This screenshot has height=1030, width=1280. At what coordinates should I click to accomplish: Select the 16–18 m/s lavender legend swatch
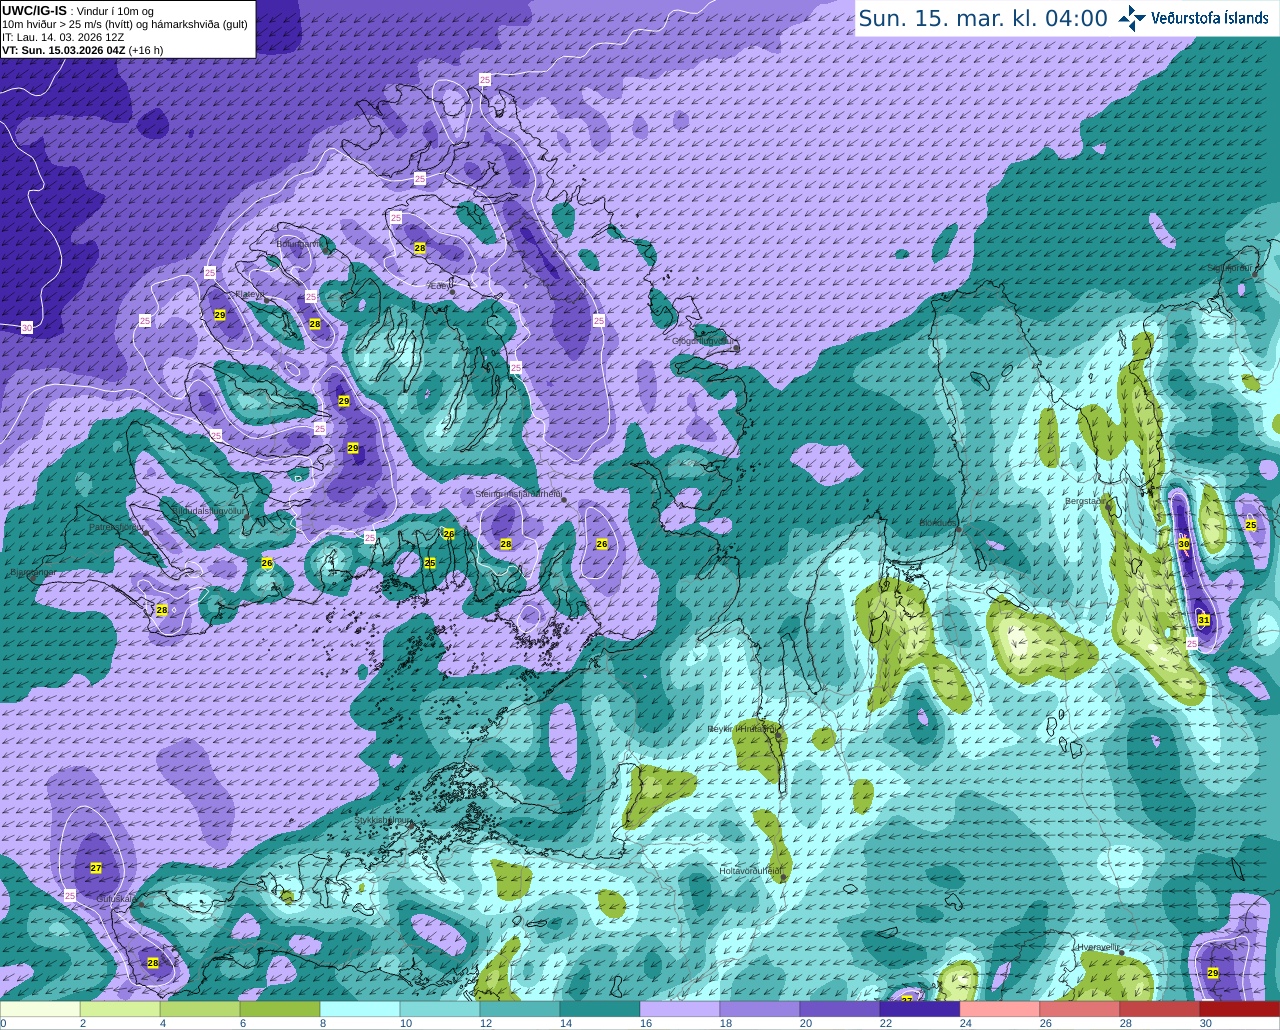(x=680, y=1008)
